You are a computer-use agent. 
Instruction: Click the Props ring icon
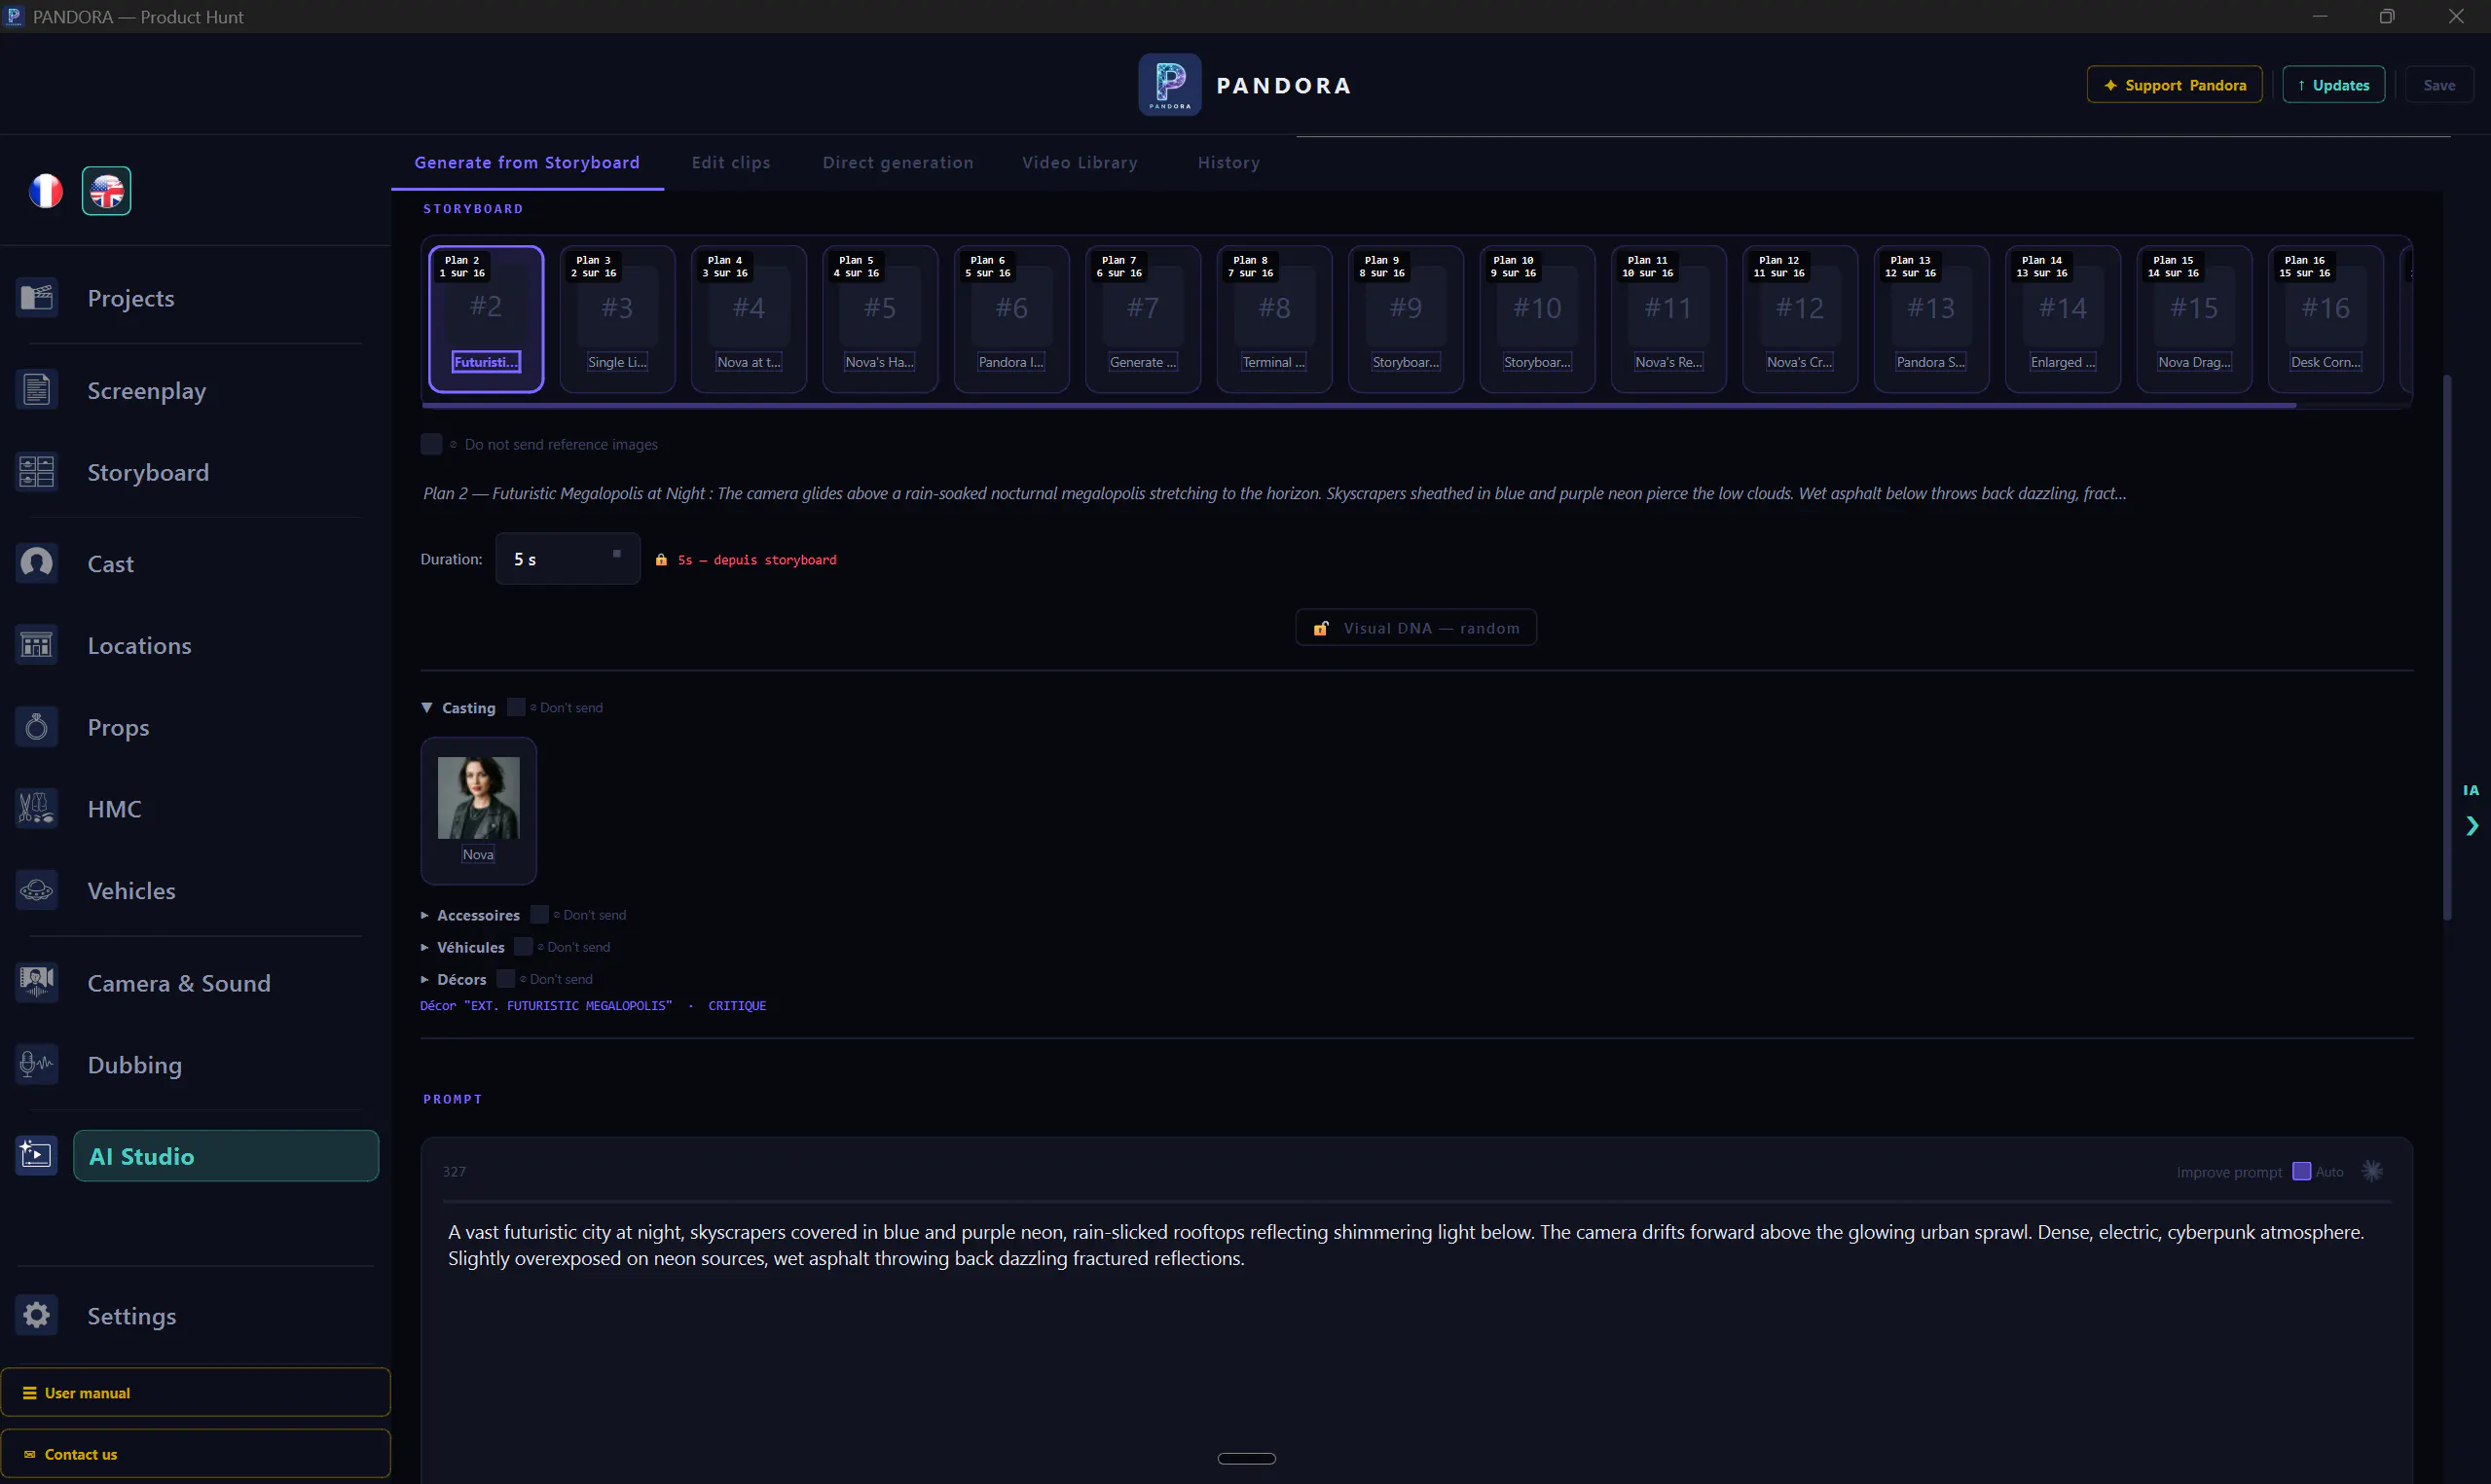pos(37,726)
